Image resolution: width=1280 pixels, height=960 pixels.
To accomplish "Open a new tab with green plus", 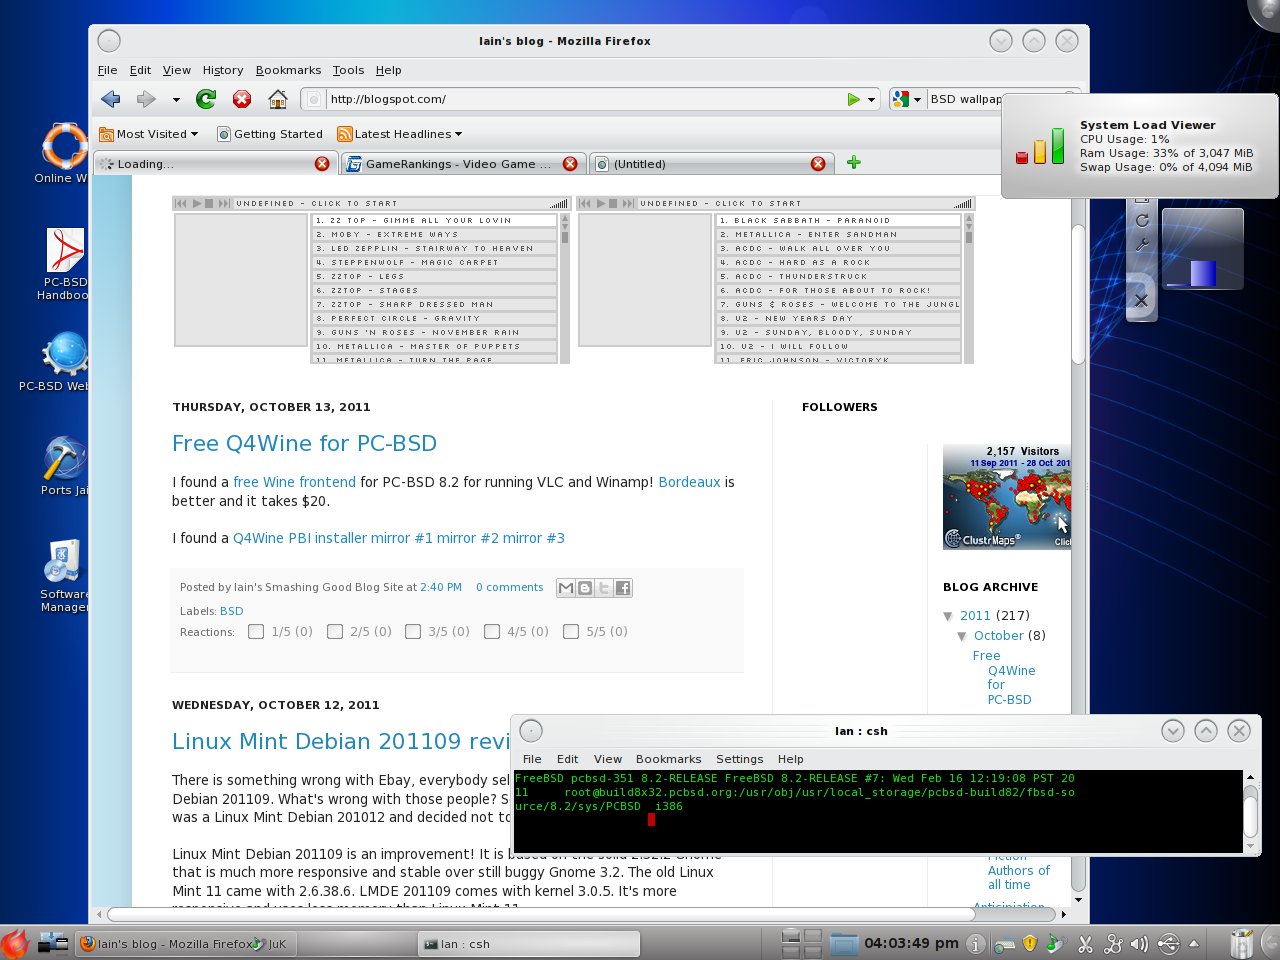I will pos(853,162).
